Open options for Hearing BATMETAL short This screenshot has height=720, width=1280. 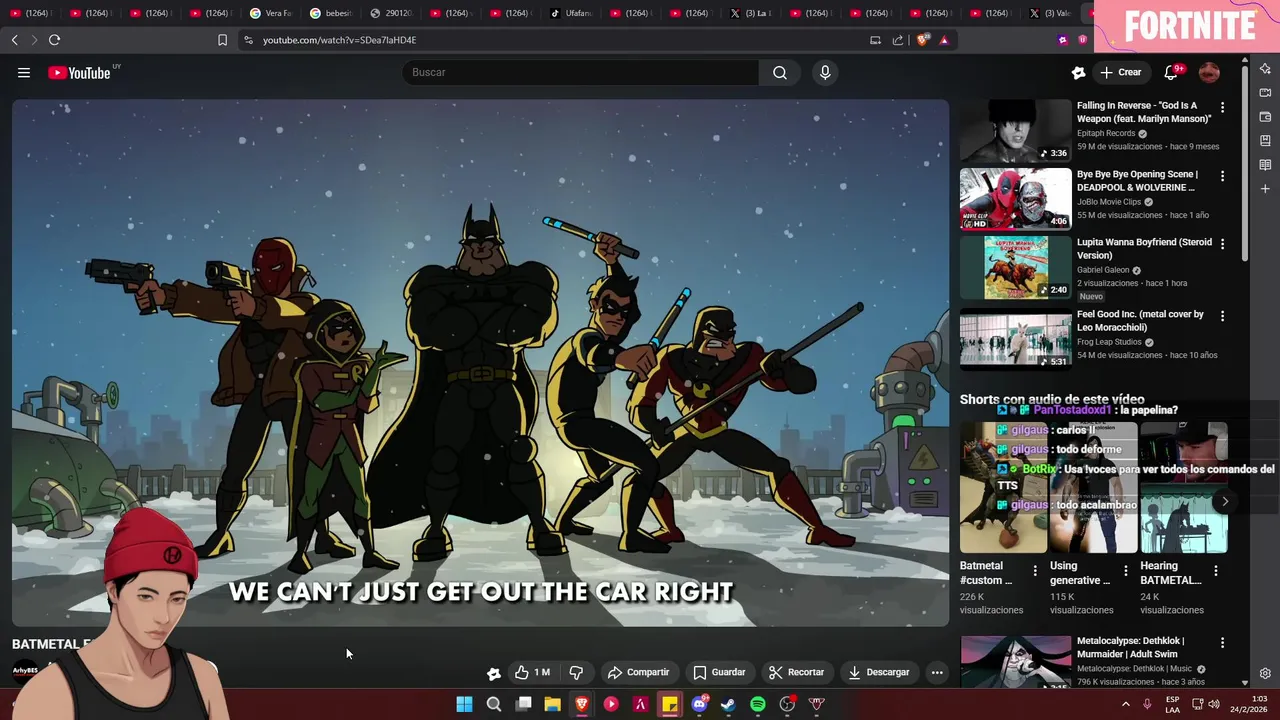(x=1215, y=571)
